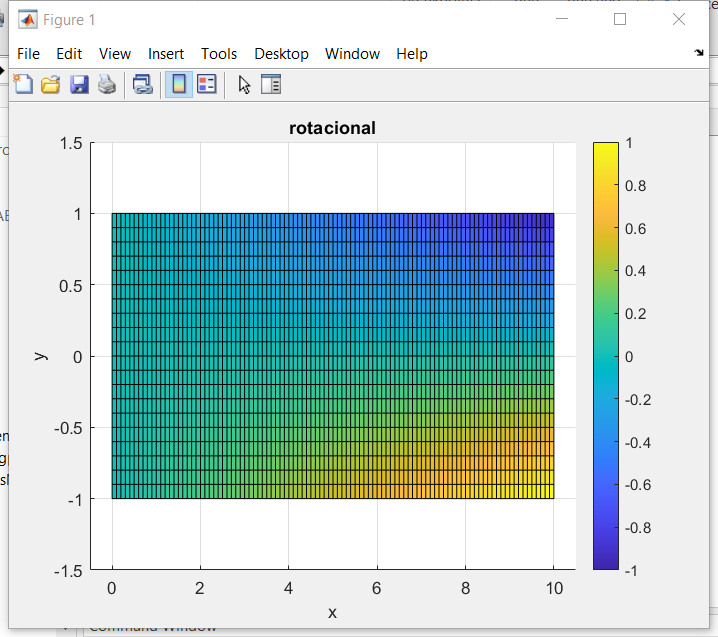Screen dimensions: 718x637
Task: Open the File menu
Action: pos(28,54)
